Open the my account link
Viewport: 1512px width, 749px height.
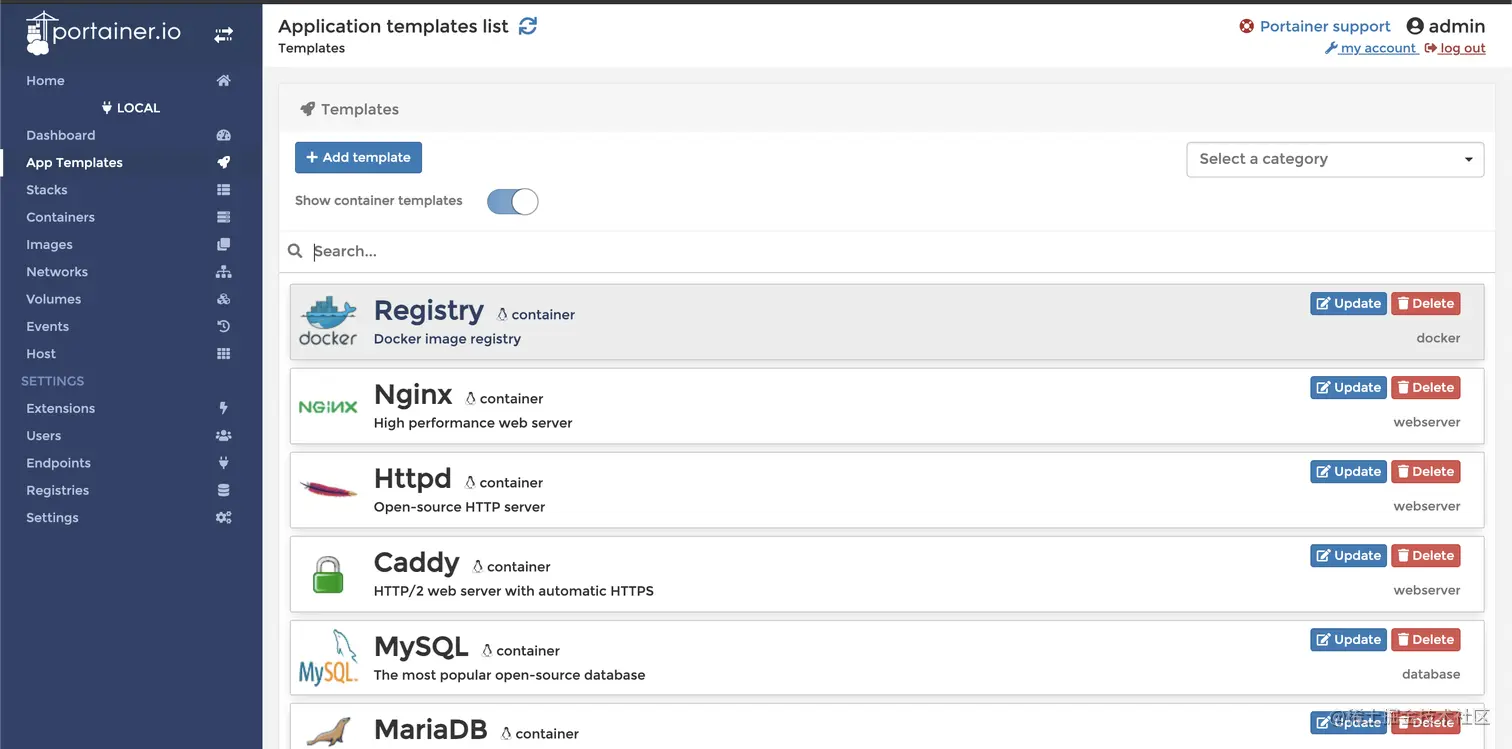click(x=1371, y=48)
